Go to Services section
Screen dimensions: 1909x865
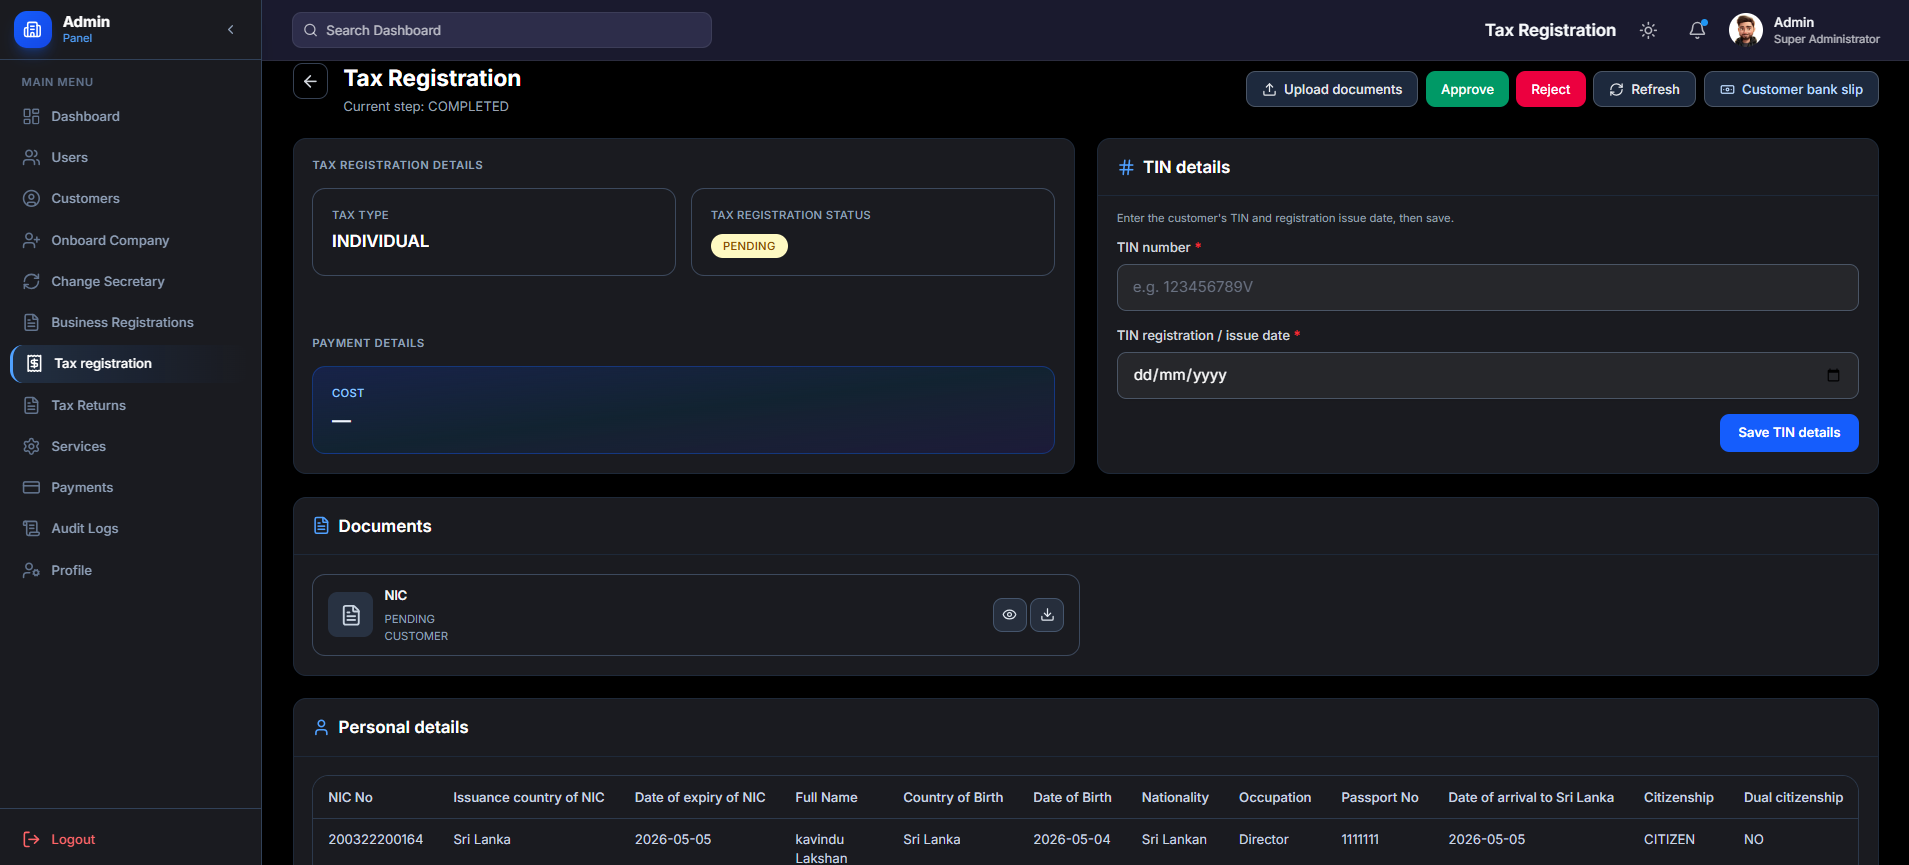[x=130, y=446]
